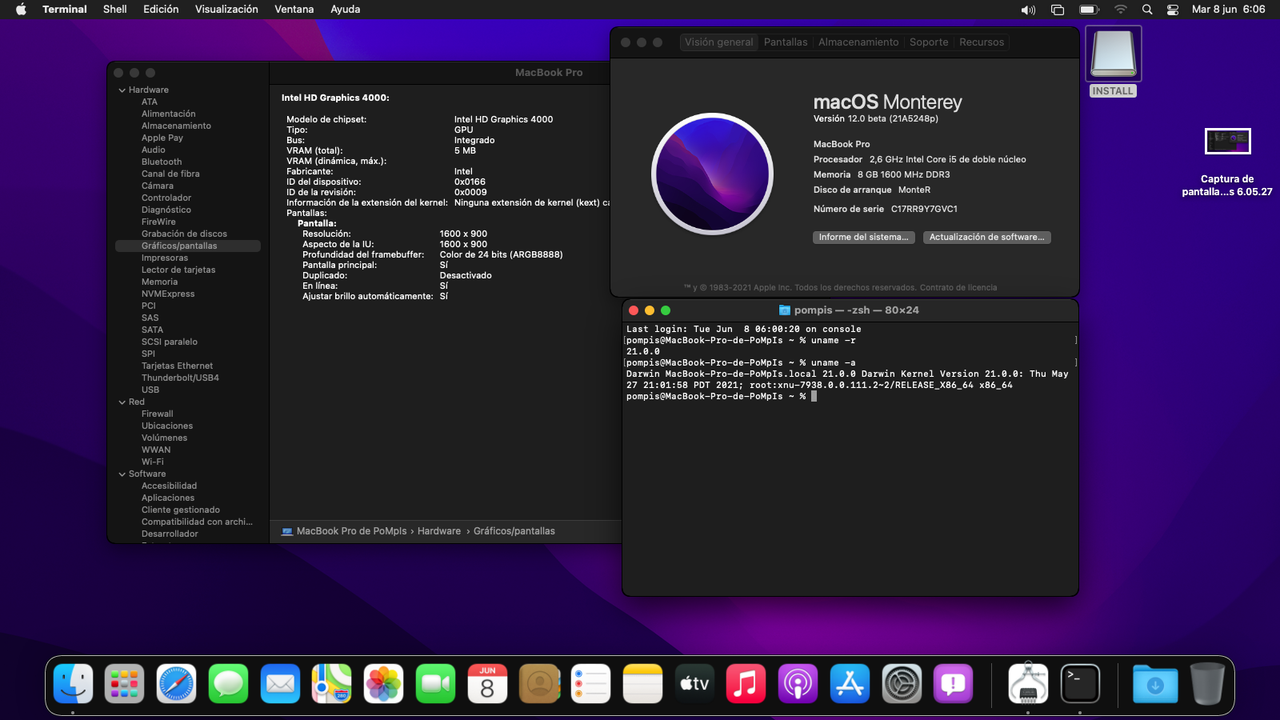Open System Preferences from the Dock
This screenshot has width=1280, height=720.
pos(902,684)
